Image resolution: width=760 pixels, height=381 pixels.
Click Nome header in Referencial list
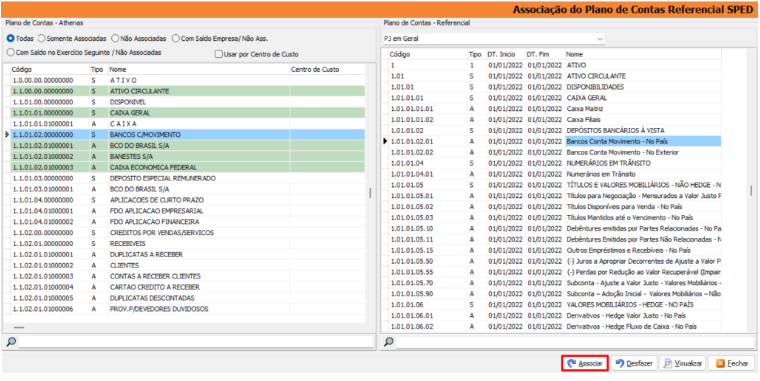tap(643, 54)
